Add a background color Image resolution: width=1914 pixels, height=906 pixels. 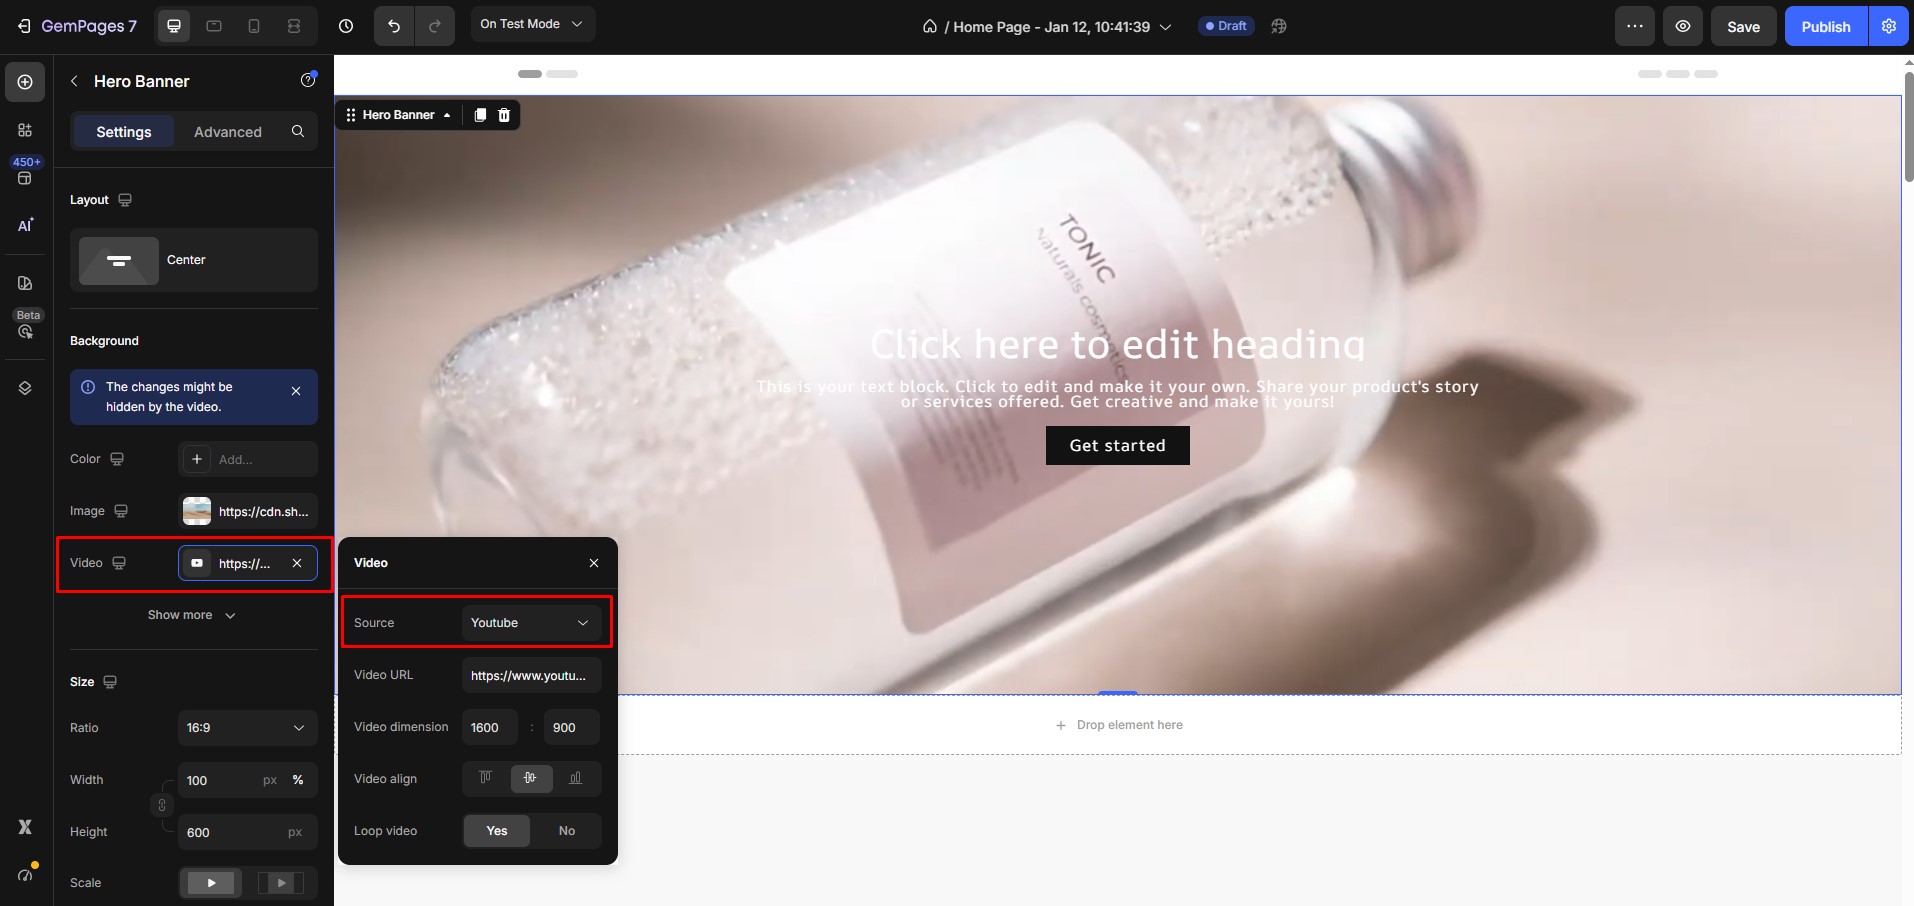click(248, 459)
